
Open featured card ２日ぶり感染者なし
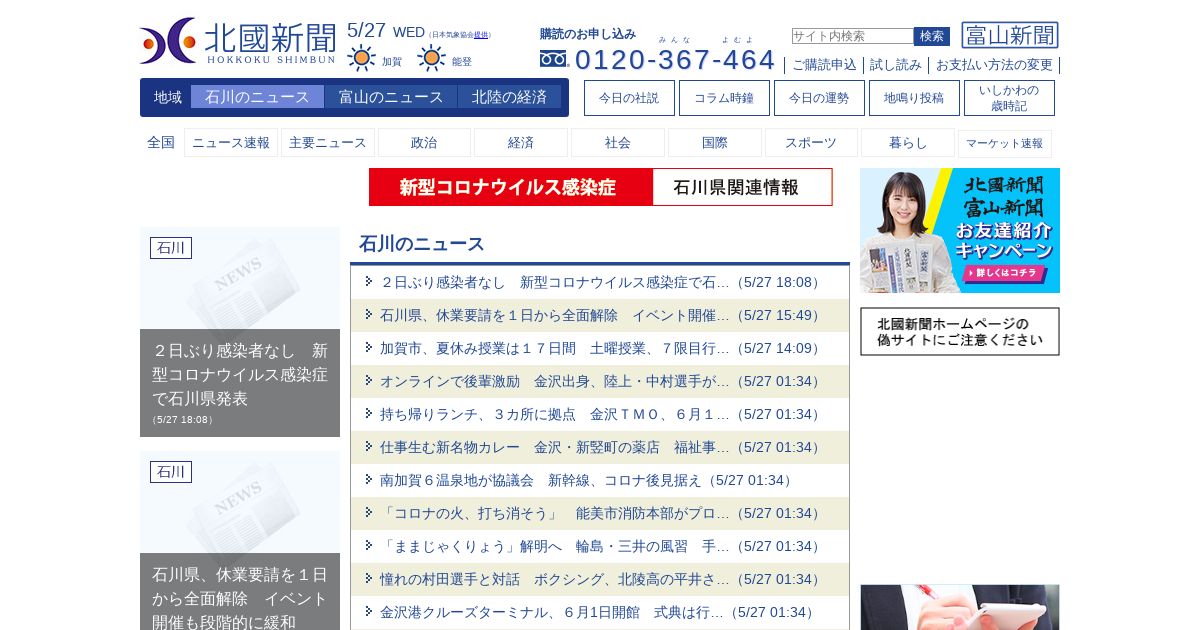click(240, 332)
